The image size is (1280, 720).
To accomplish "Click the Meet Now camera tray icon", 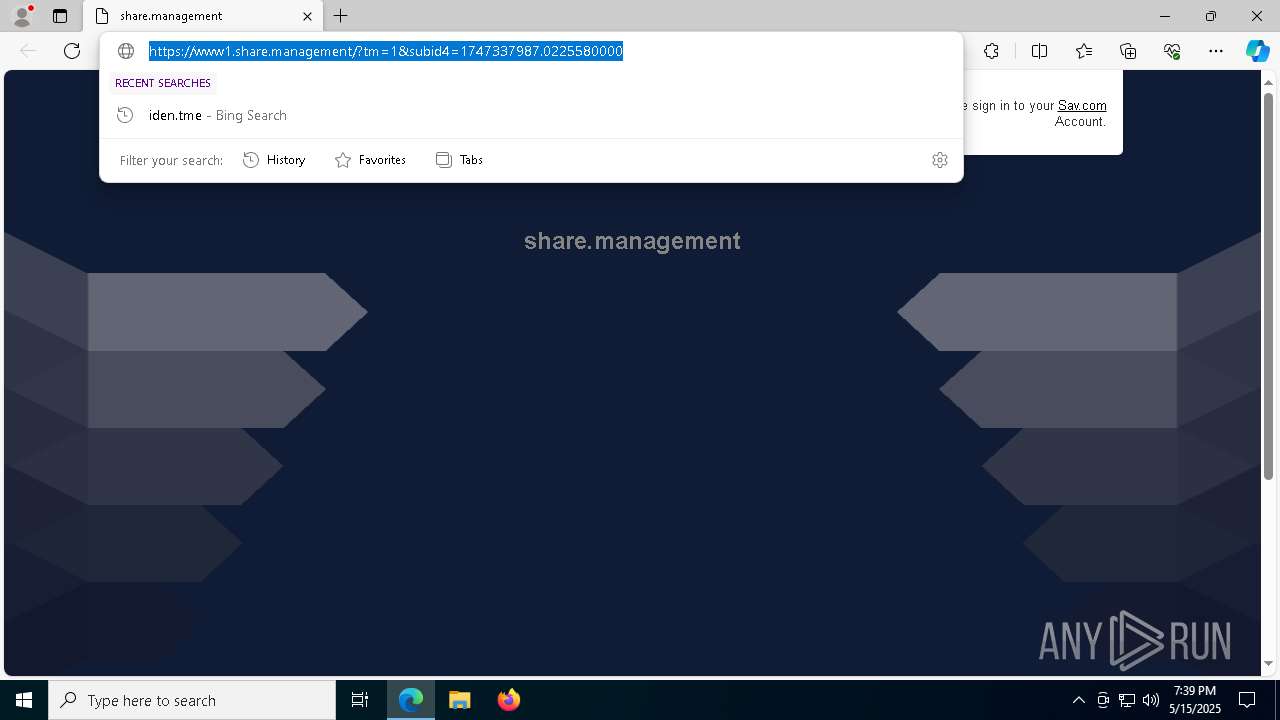I will click(1103, 700).
